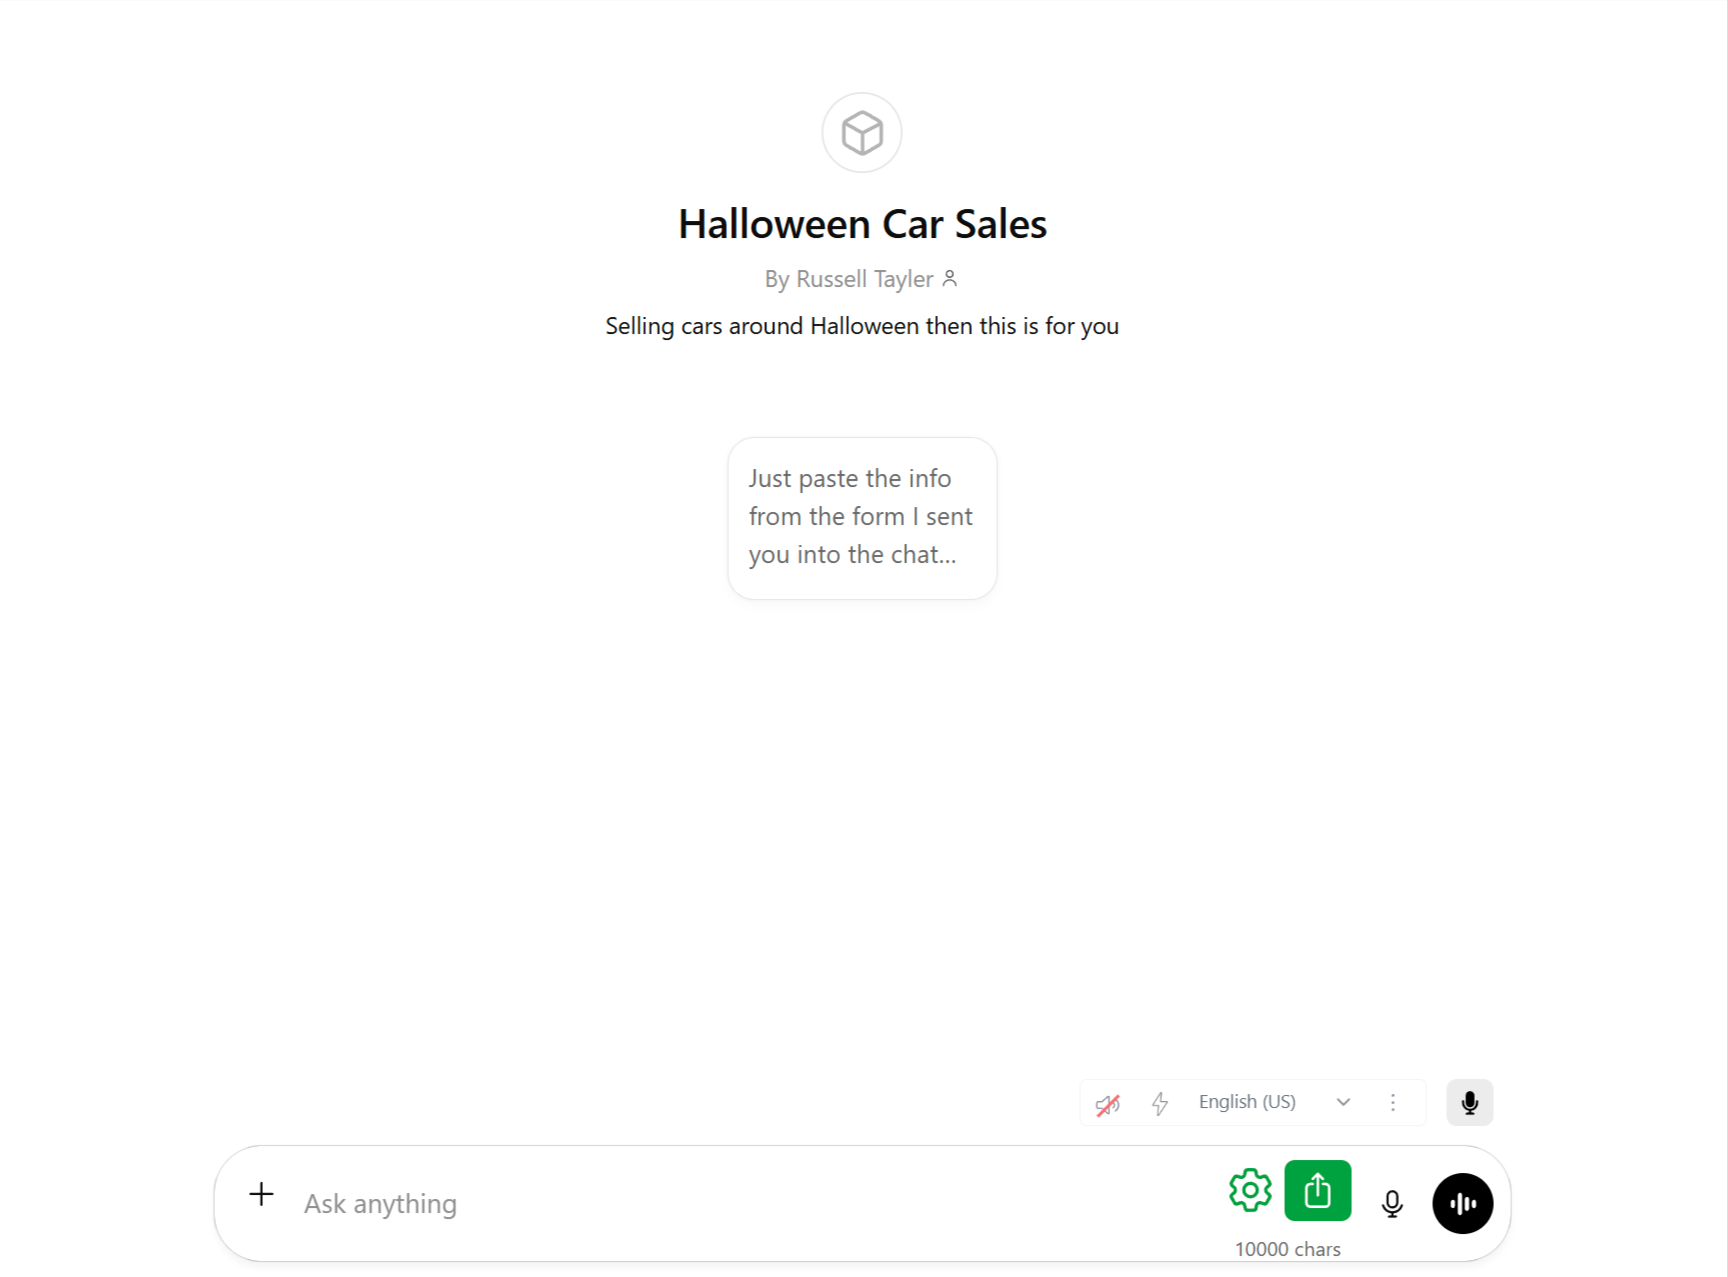Click the "Selling cars around Halloween" description
Screen dimensions: 1728x1277
pyautogui.click(x=862, y=326)
